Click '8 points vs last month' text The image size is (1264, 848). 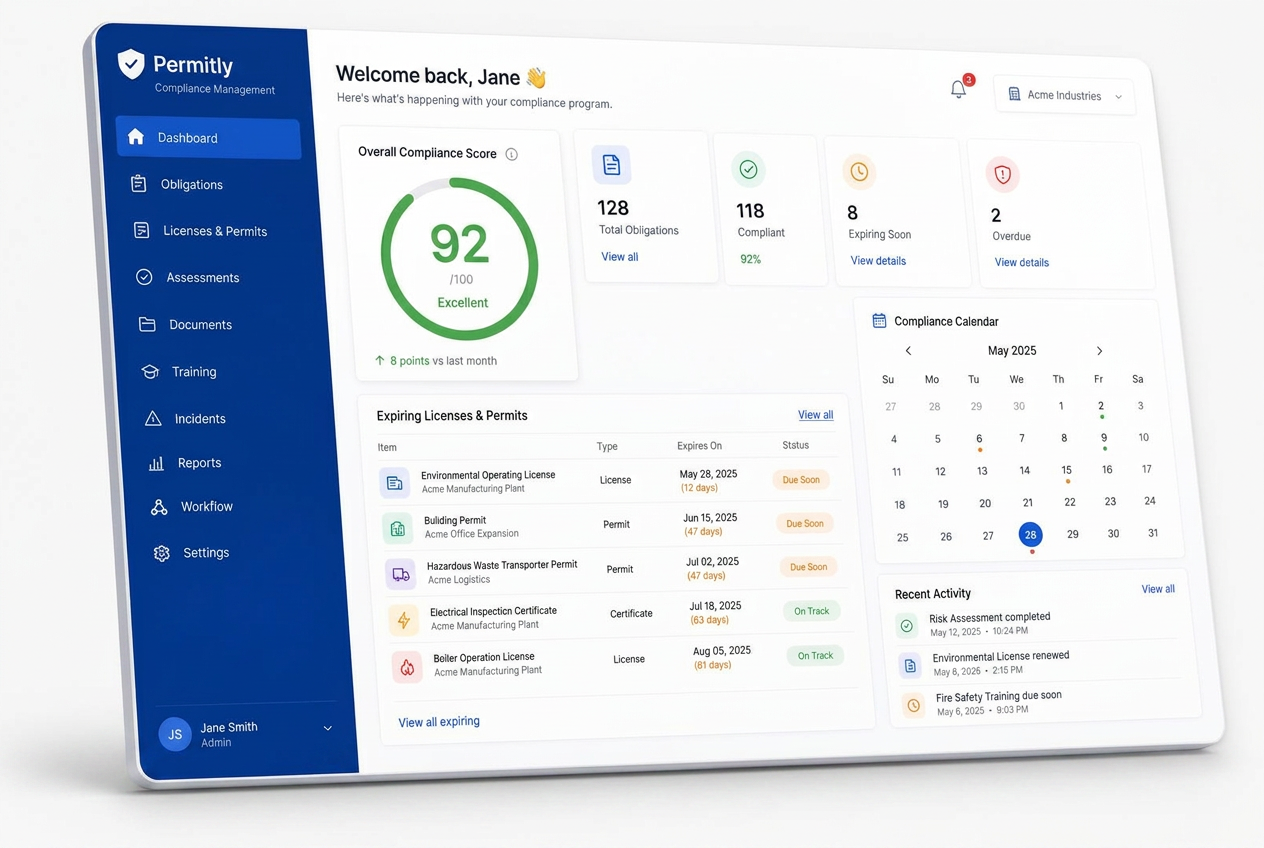443,361
